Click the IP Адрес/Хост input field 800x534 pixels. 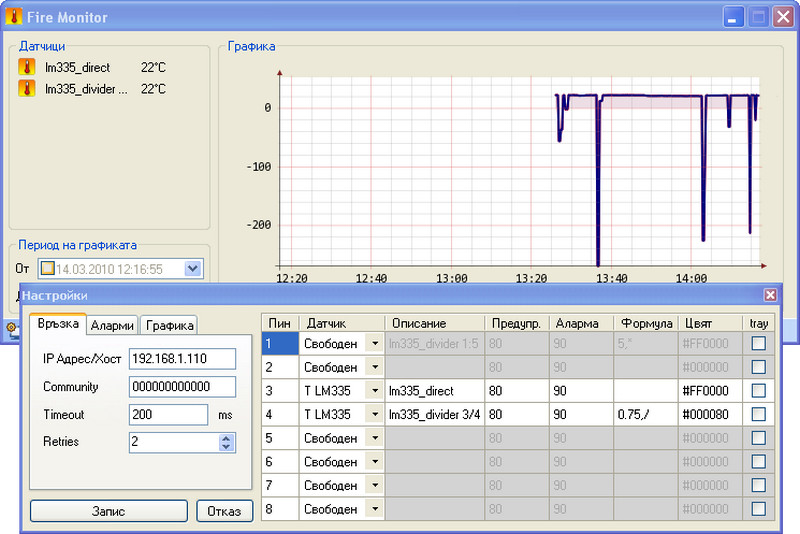pos(182,359)
